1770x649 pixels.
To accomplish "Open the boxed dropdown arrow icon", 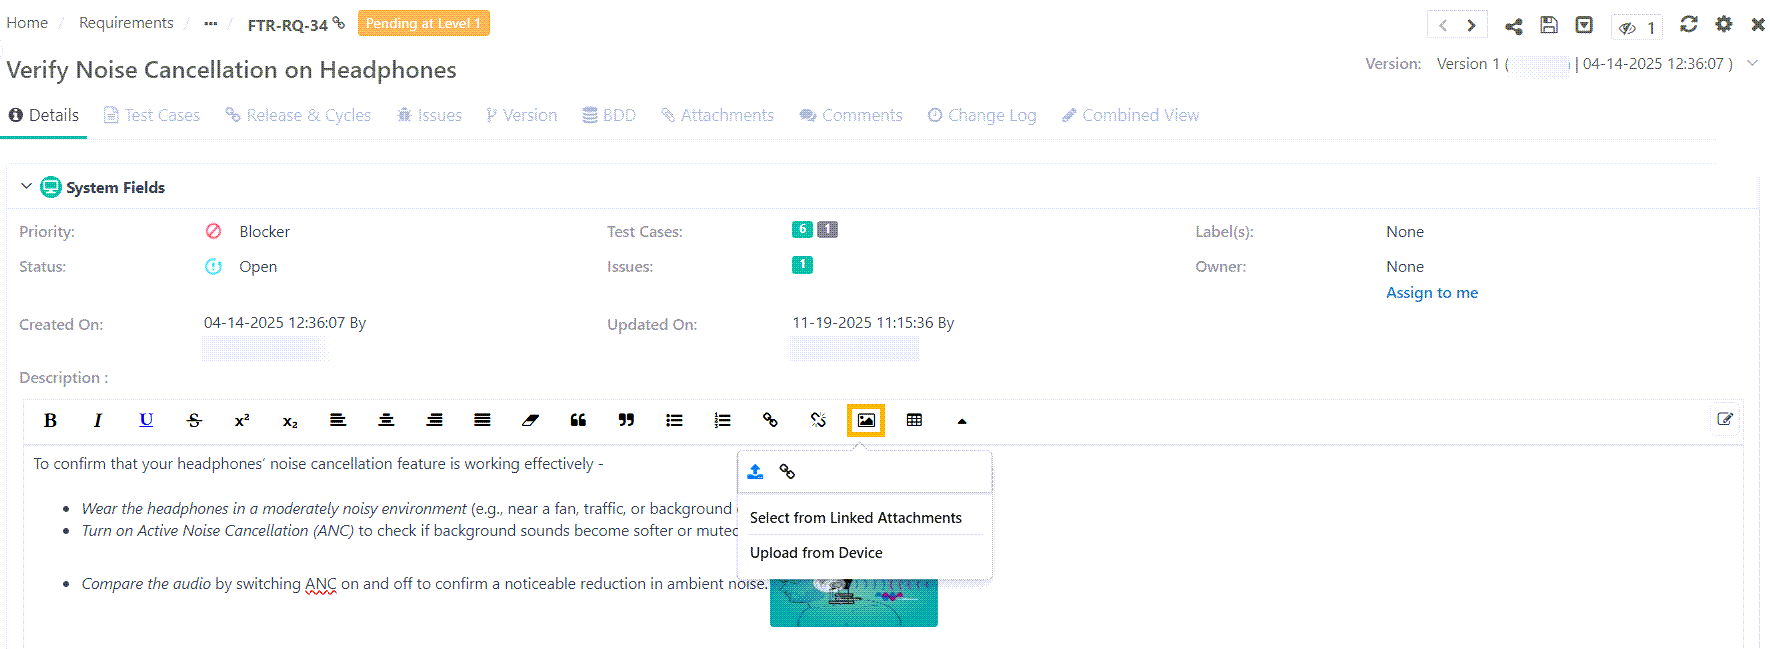I will 1584,25.
